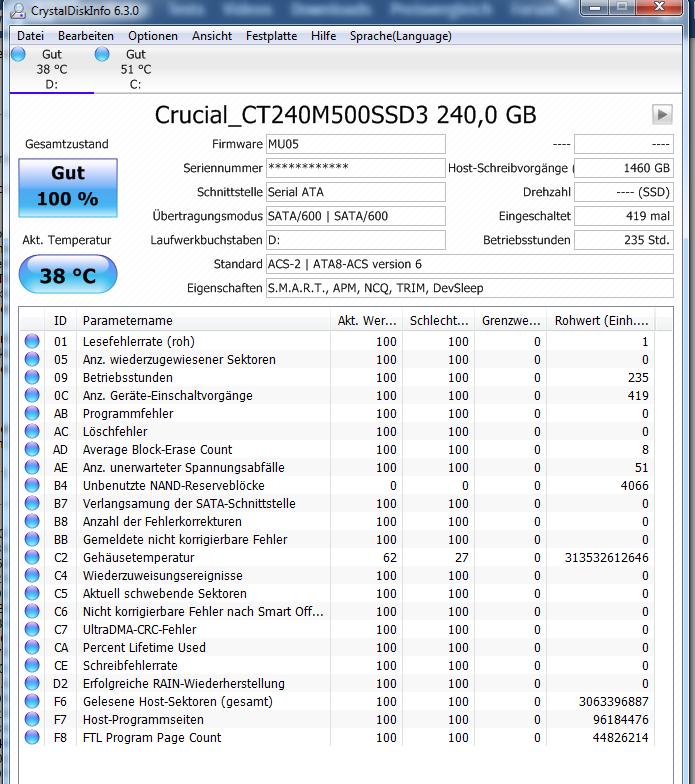Click the Eingeschaltet value 419 mal

point(624,216)
